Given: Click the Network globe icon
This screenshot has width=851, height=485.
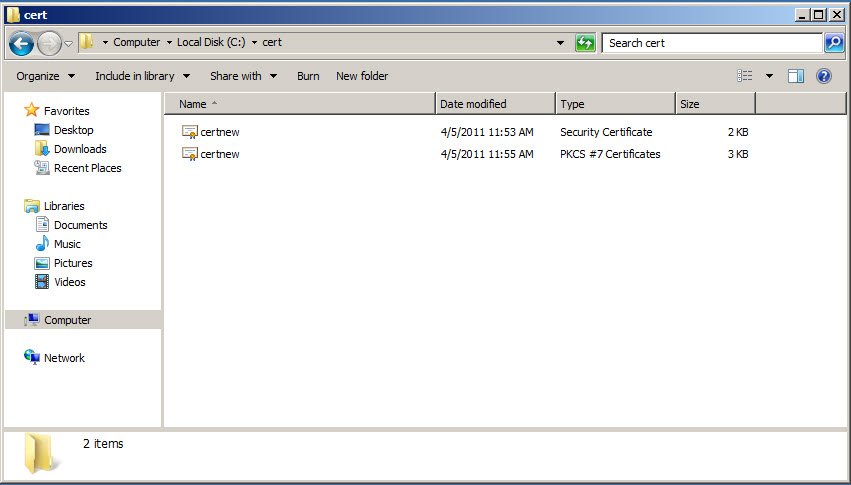Looking at the screenshot, I should (31, 357).
